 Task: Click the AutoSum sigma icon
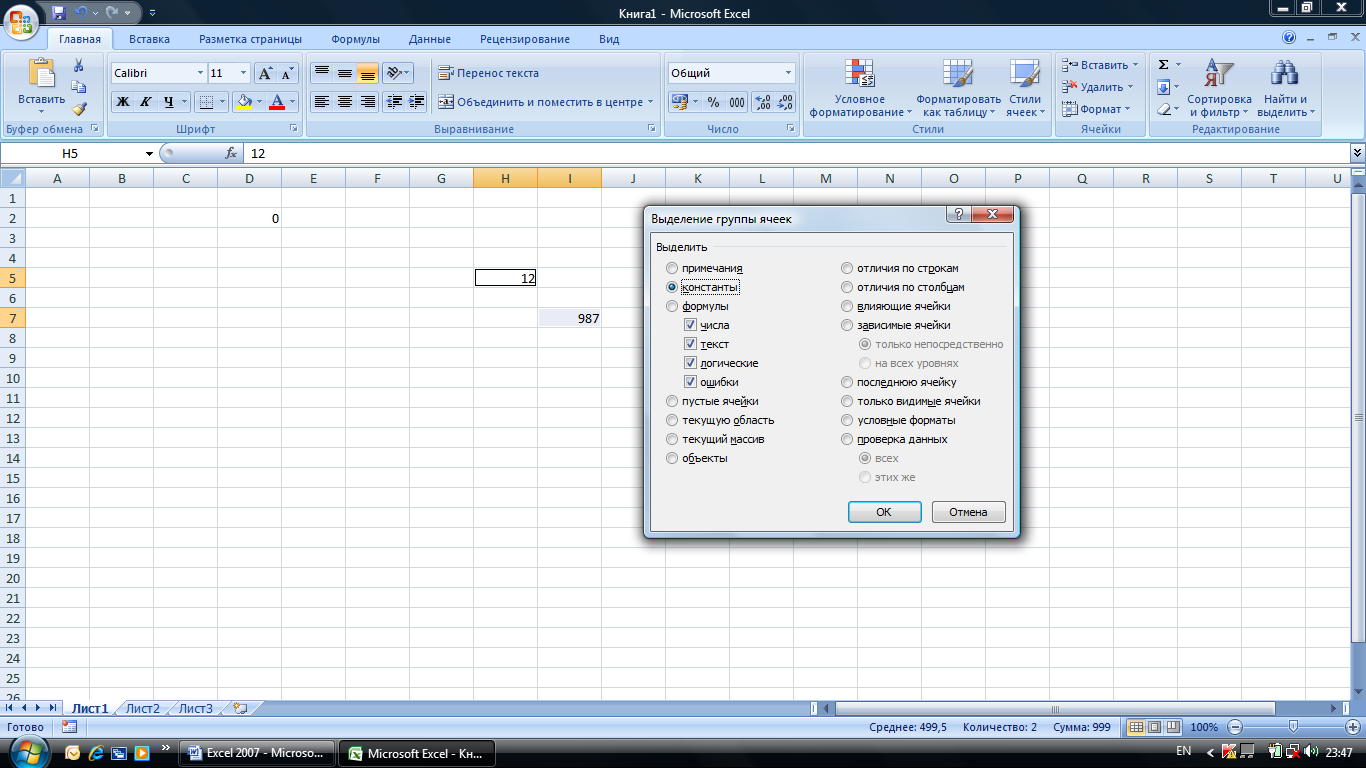1163,65
